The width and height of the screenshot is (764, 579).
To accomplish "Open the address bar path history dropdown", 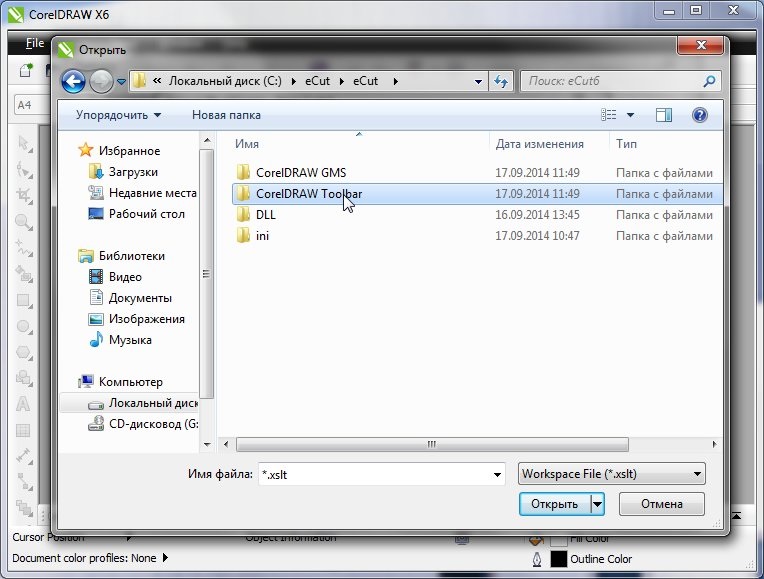I will click(478, 82).
